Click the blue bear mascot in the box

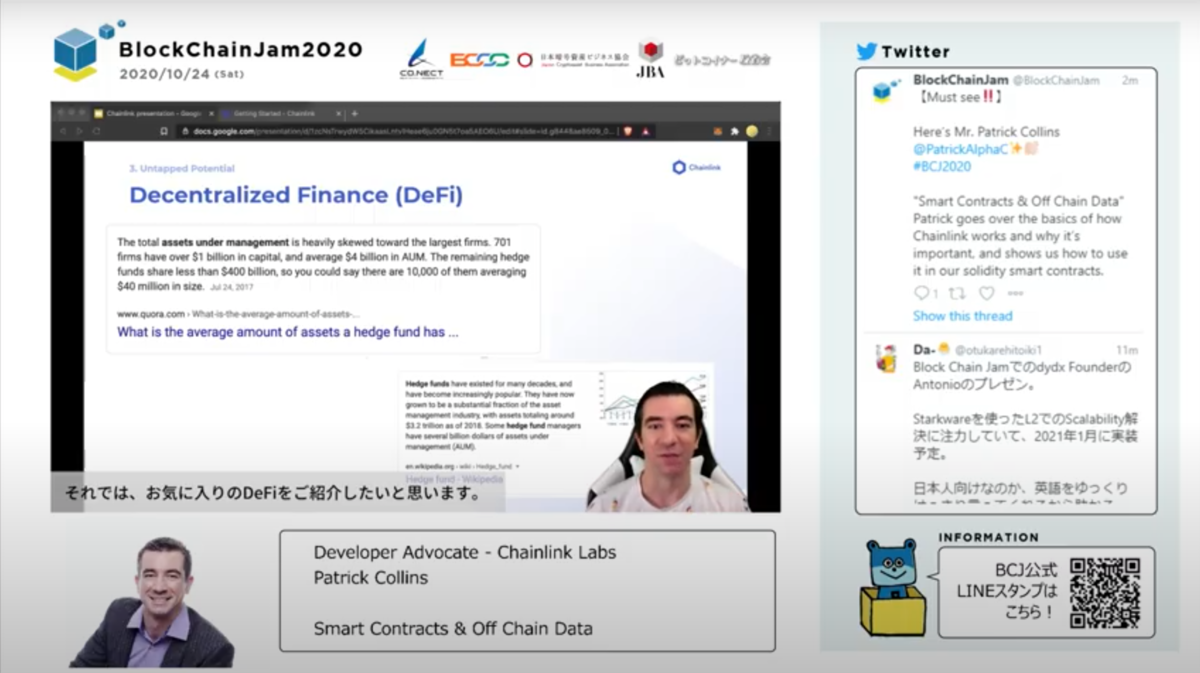tap(892, 586)
